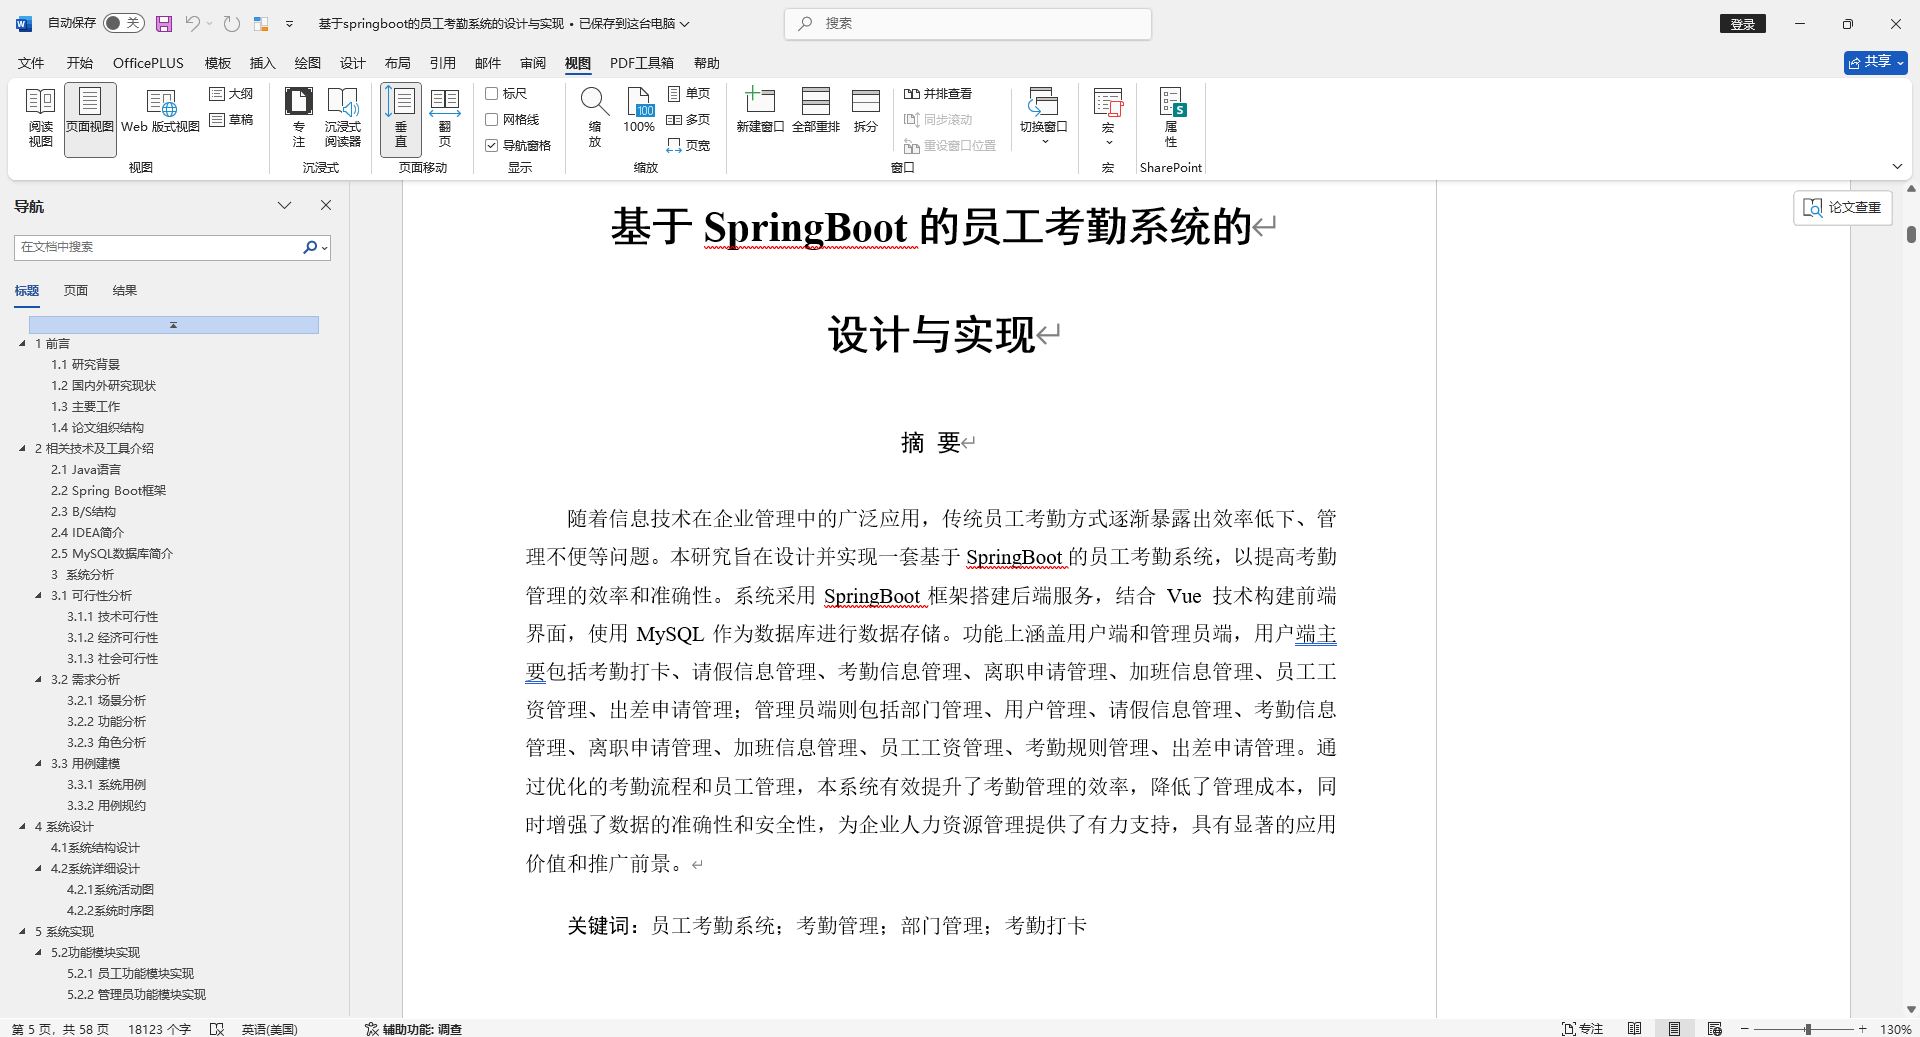Enable the Ruler checkbox (标尺)

pos(492,94)
